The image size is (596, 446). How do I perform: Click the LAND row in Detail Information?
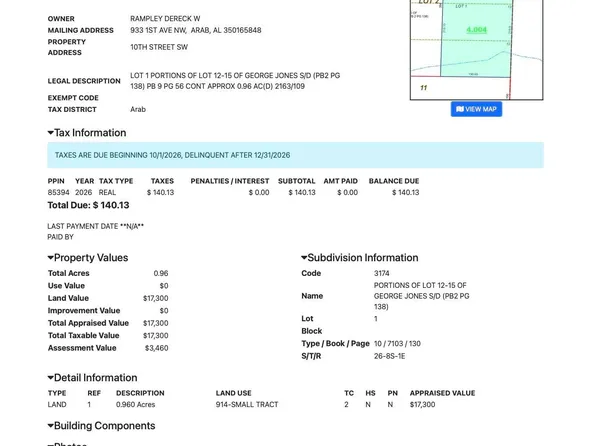tap(262, 405)
